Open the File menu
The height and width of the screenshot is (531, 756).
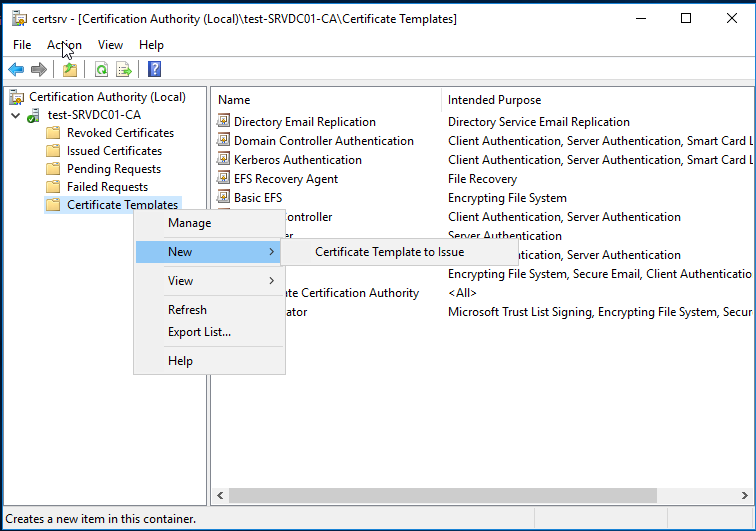click(22, 45)
